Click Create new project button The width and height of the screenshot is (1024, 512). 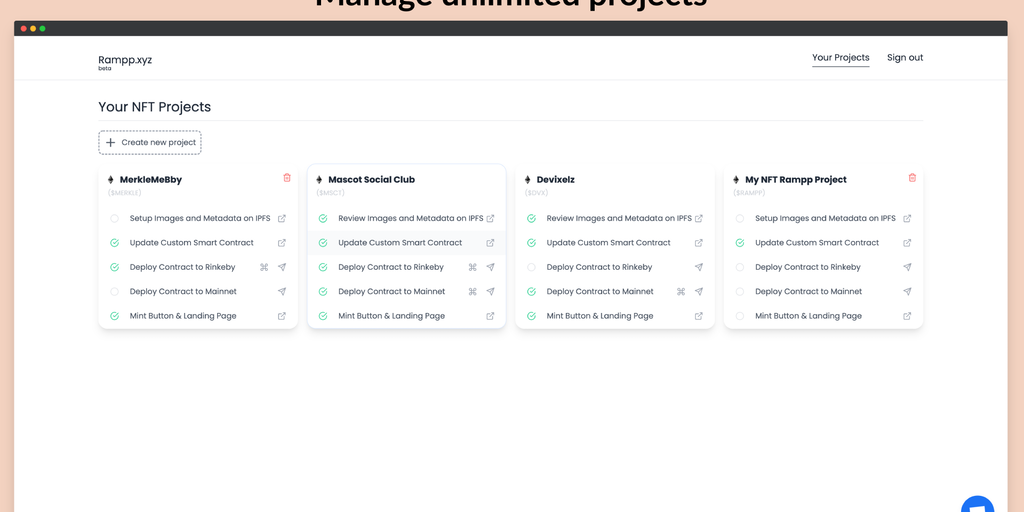click(x=150, y=143)
